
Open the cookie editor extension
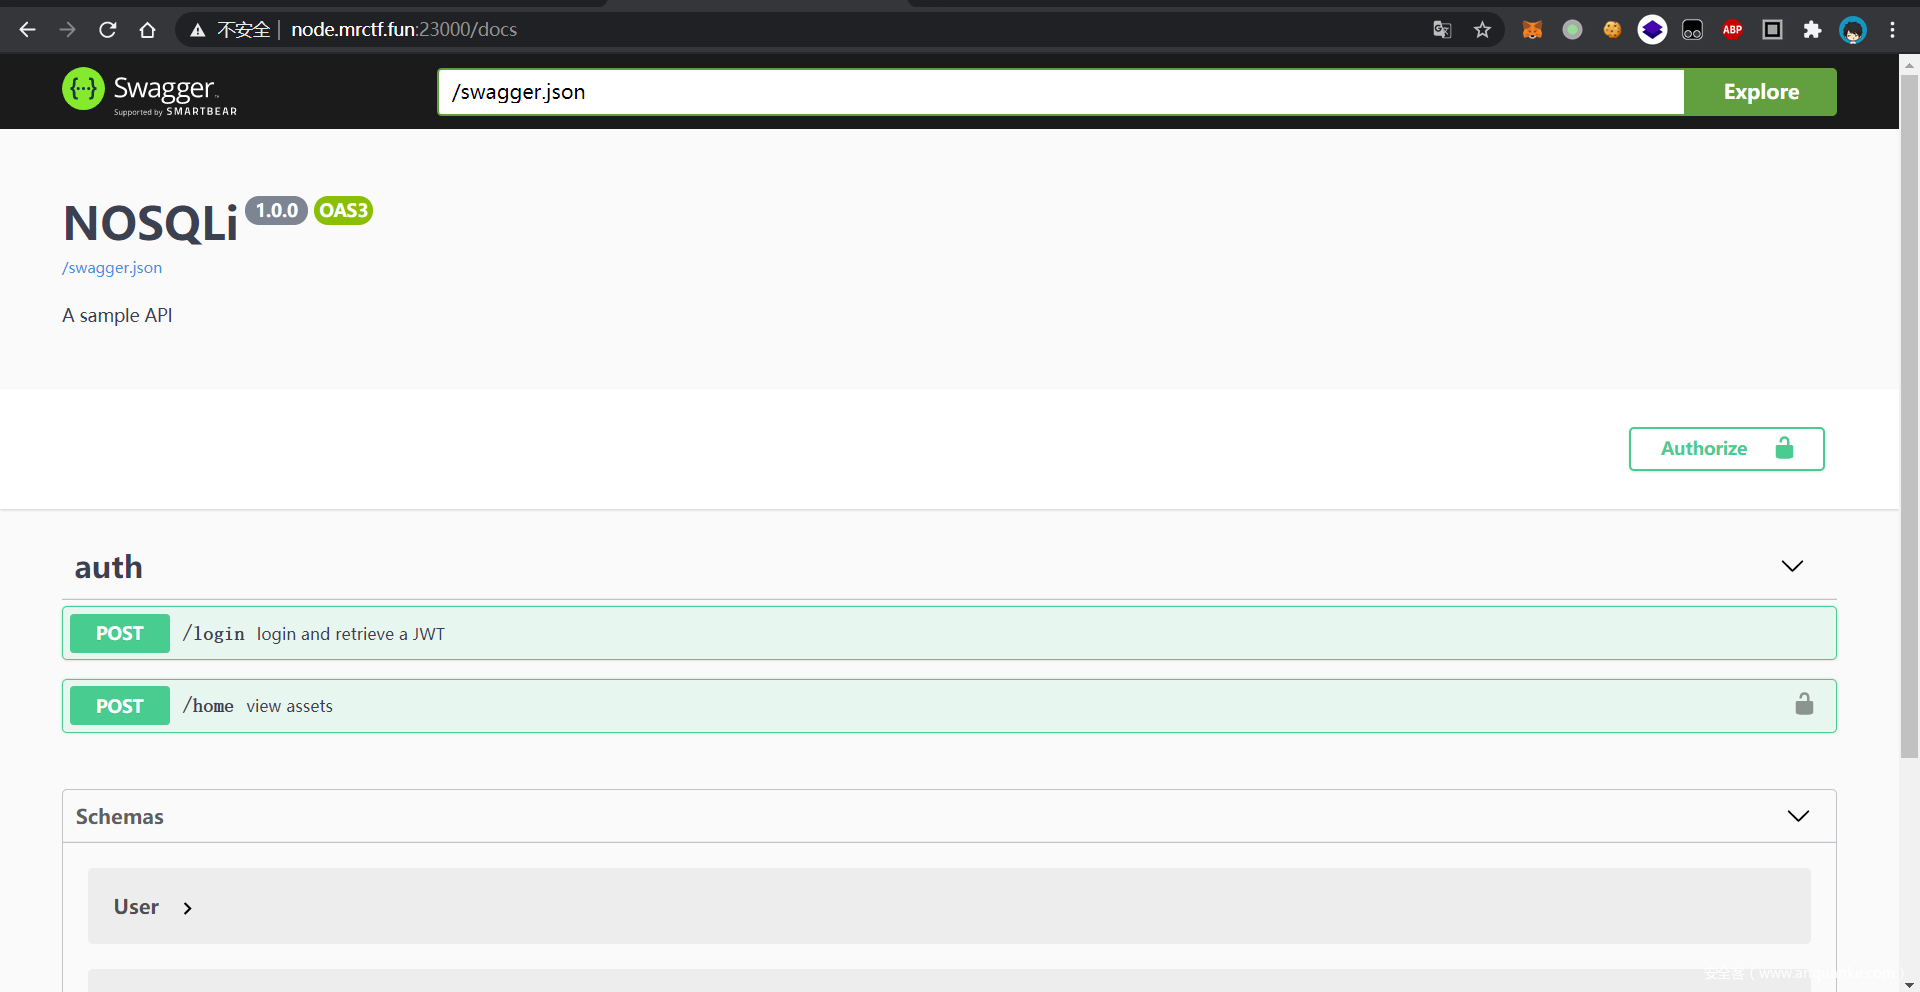(x=1612, y=30)
